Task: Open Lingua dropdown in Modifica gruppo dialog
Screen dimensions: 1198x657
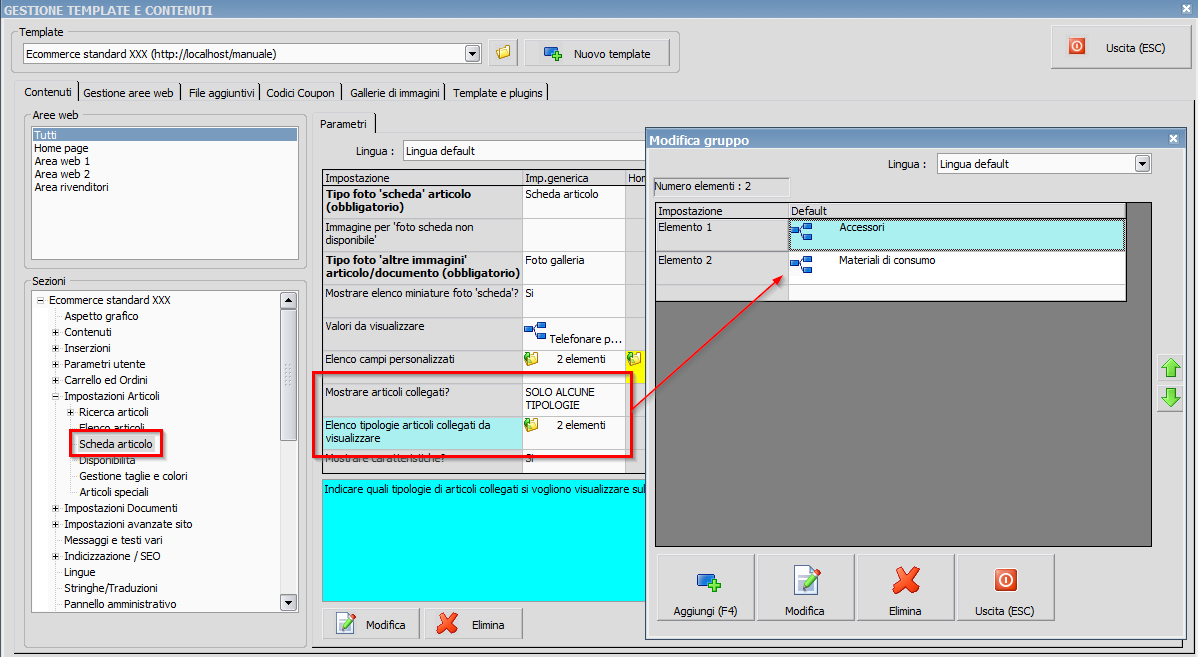Action: click(1141, 163)
